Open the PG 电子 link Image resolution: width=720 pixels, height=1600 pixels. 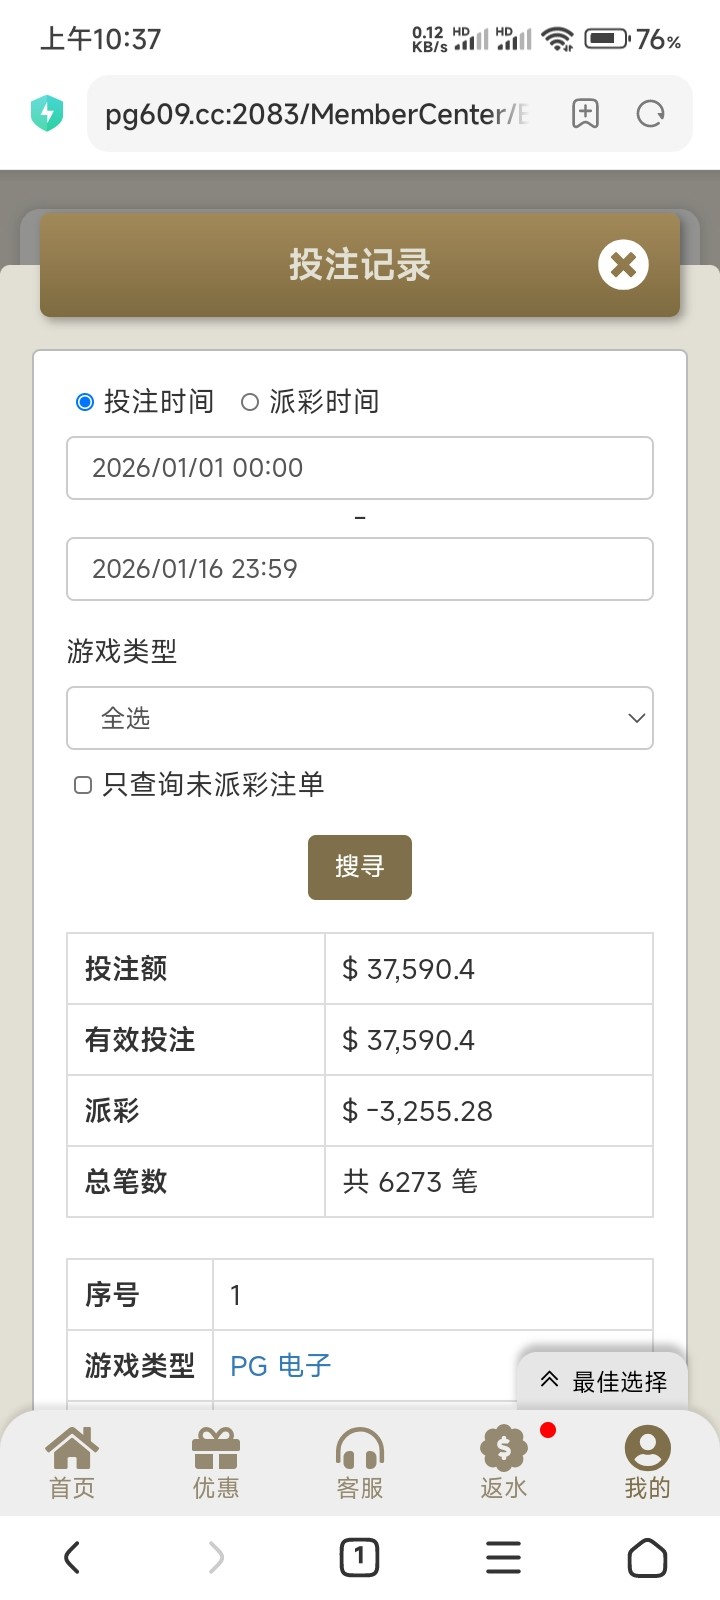point(280,1365)
